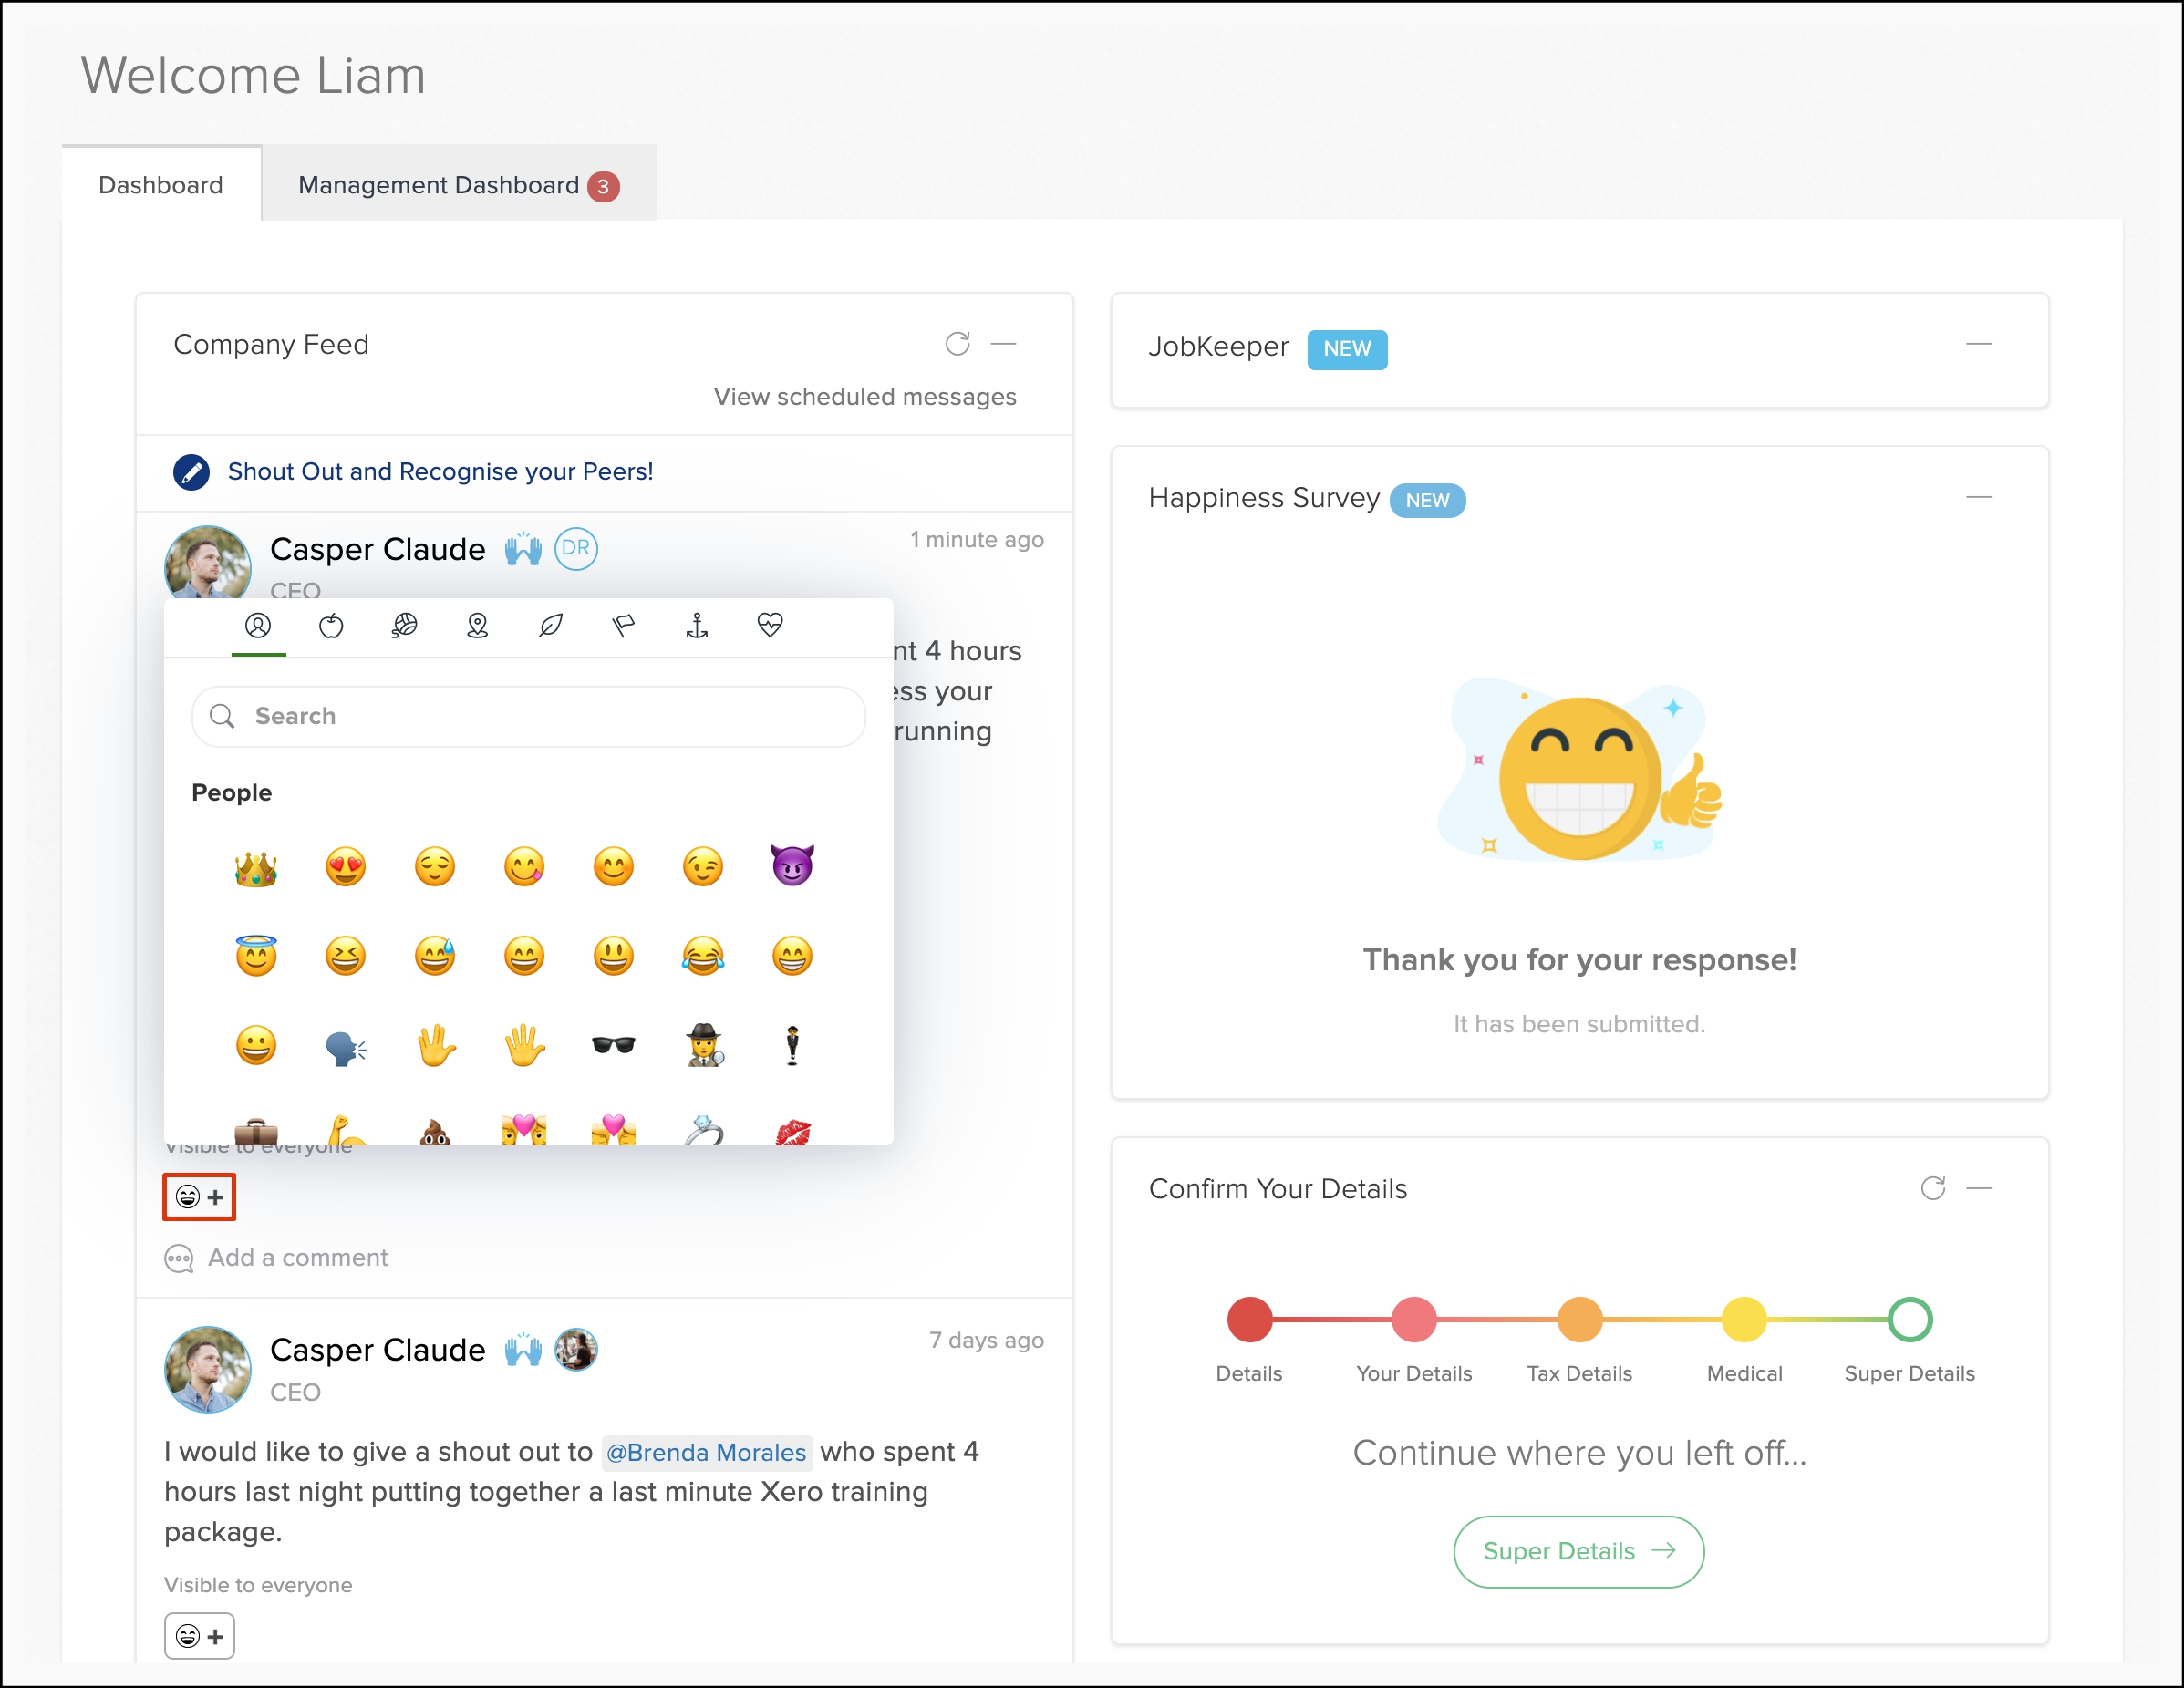Select the food category apple icon
This screenshot has width=2184, height=1688.
click(331, 626)
